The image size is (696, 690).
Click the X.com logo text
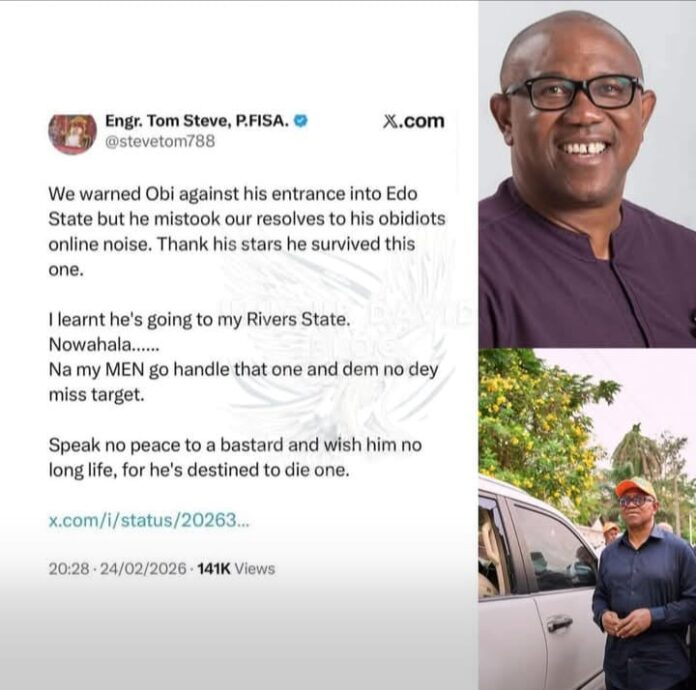(x=413, y=121)
